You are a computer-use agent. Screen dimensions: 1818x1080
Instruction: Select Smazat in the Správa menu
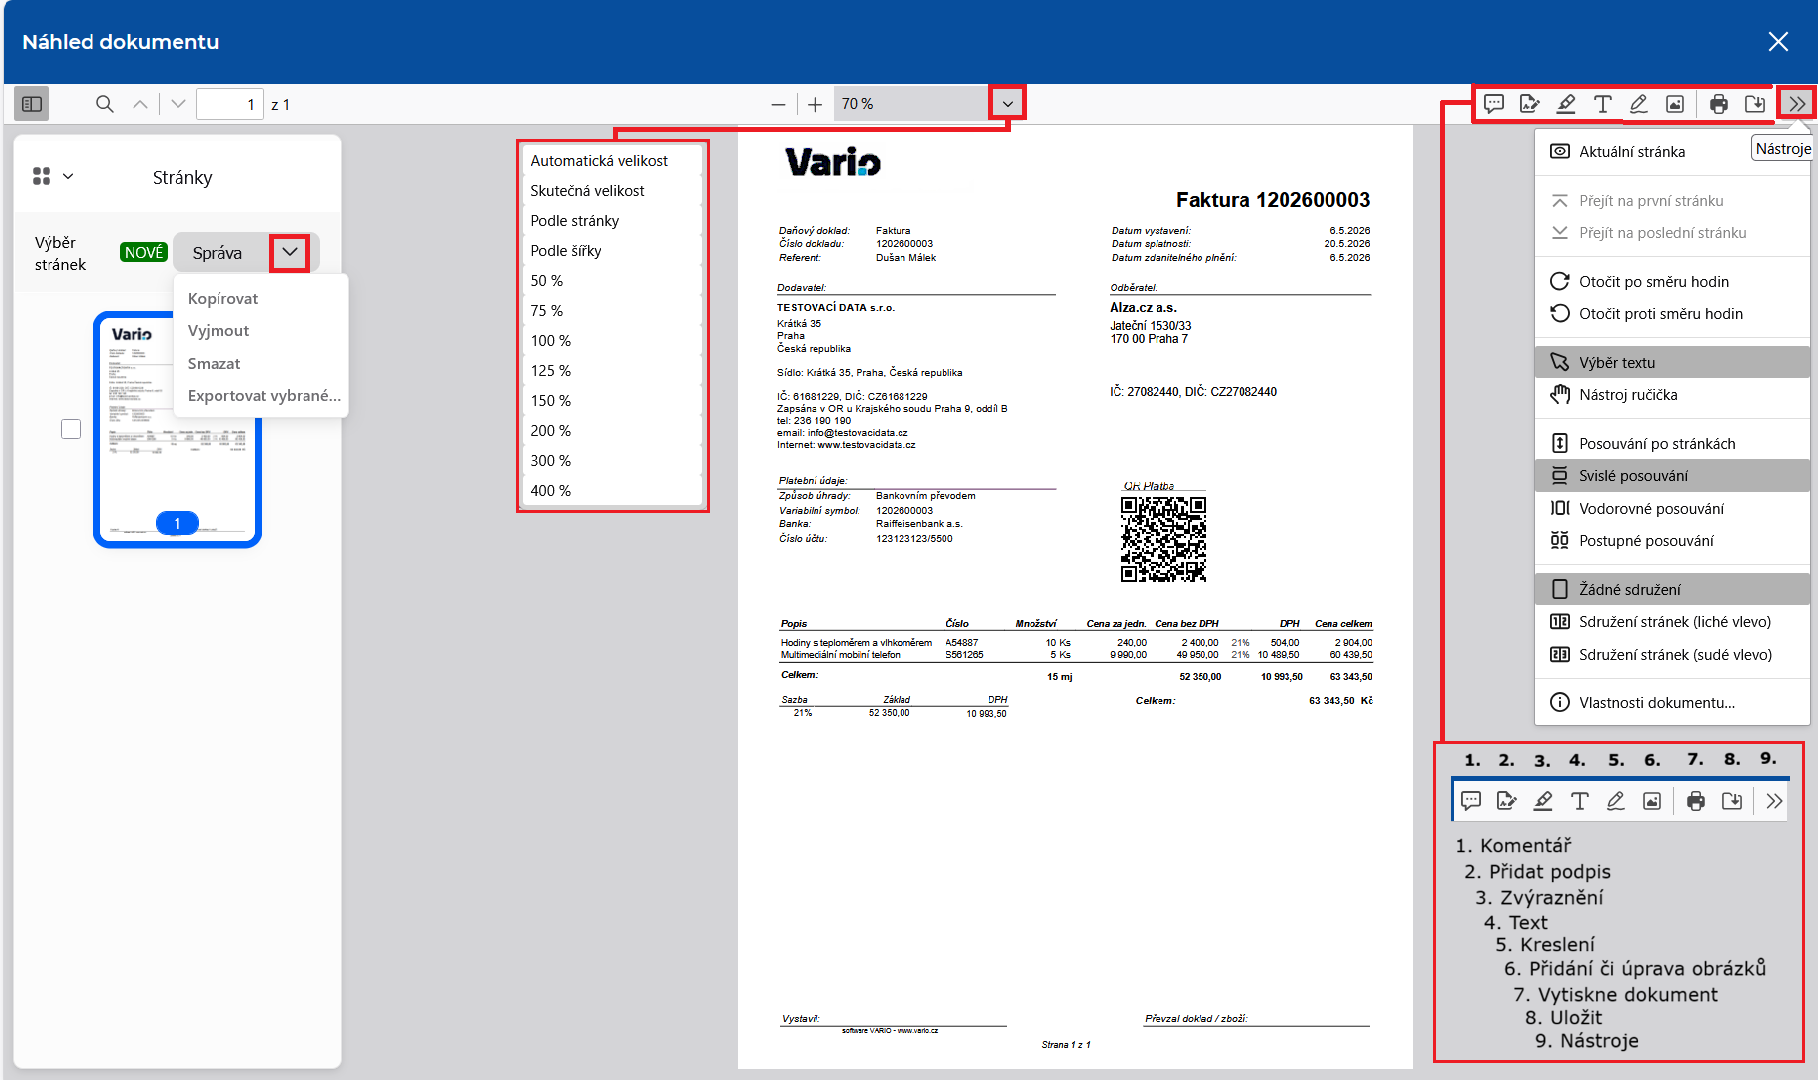pyautogui.click(x=261, y=364)
